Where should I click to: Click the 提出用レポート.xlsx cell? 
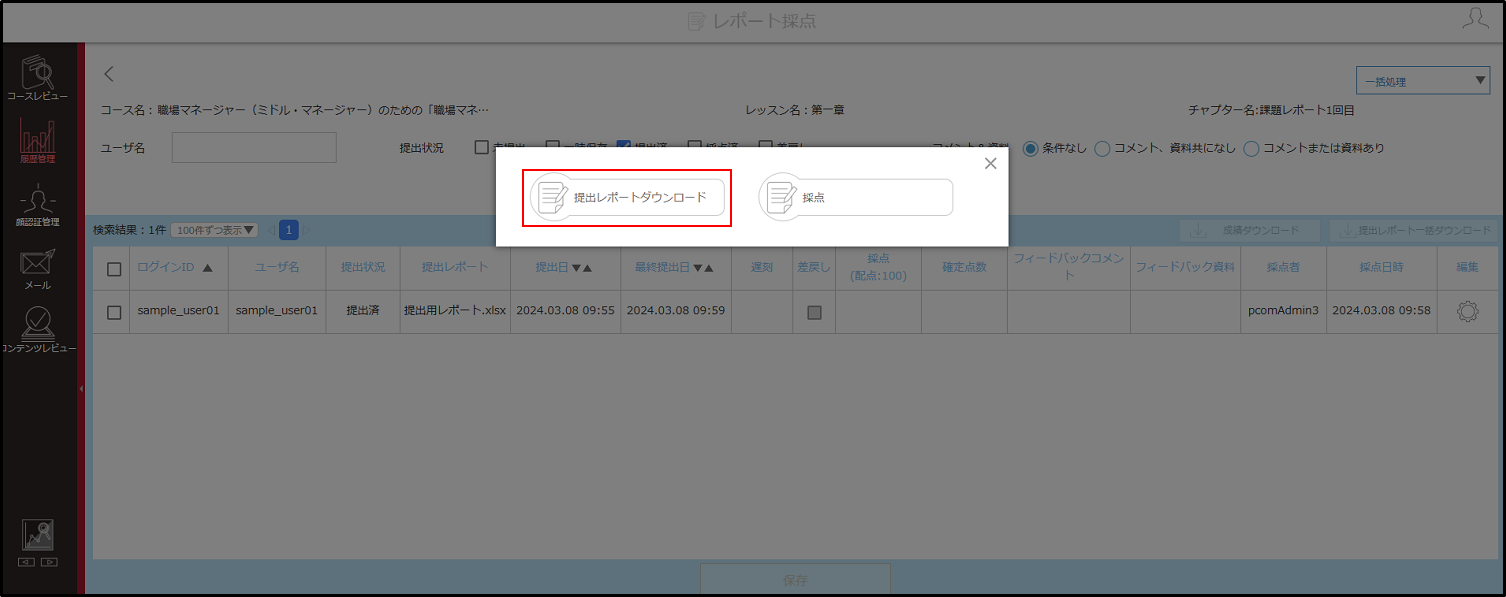tap(455, 311)
